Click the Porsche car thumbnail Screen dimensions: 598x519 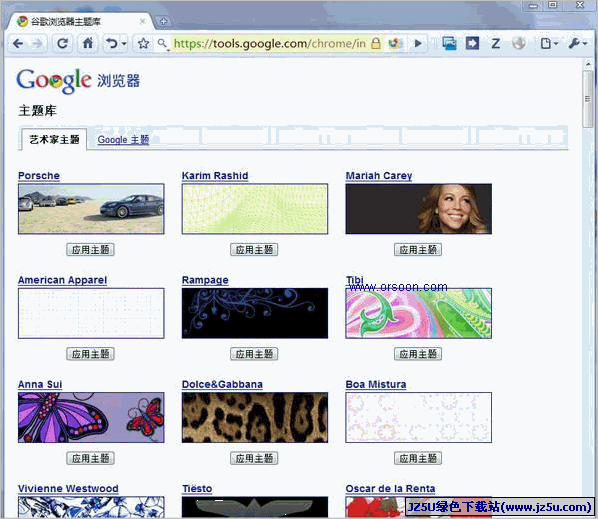pos(91,209)
